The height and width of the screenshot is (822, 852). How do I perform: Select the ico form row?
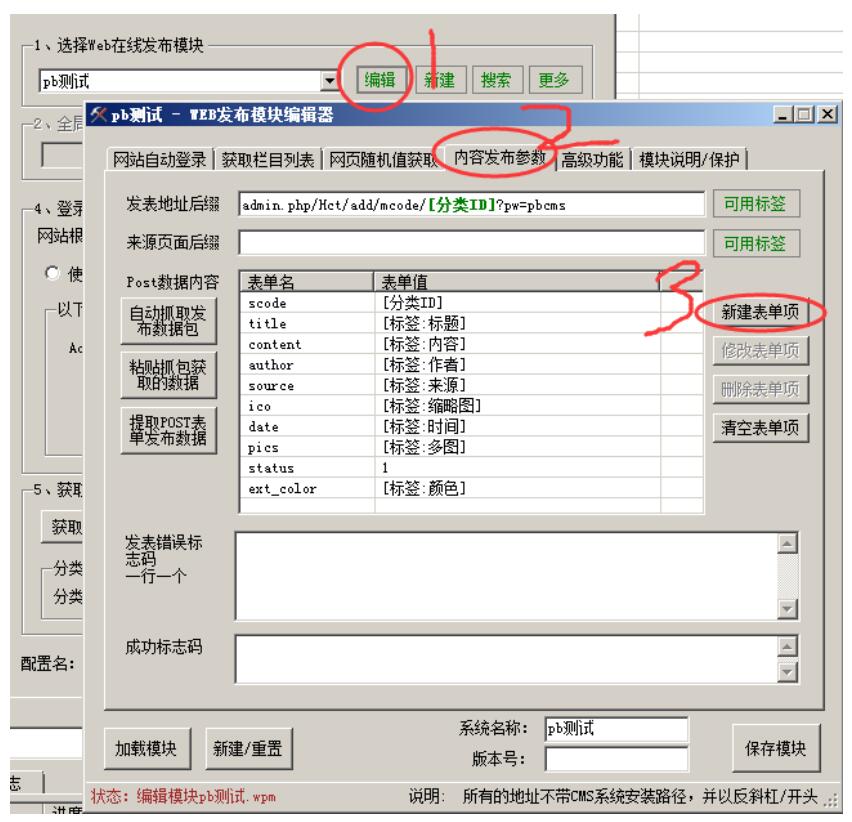click(471, 406)
